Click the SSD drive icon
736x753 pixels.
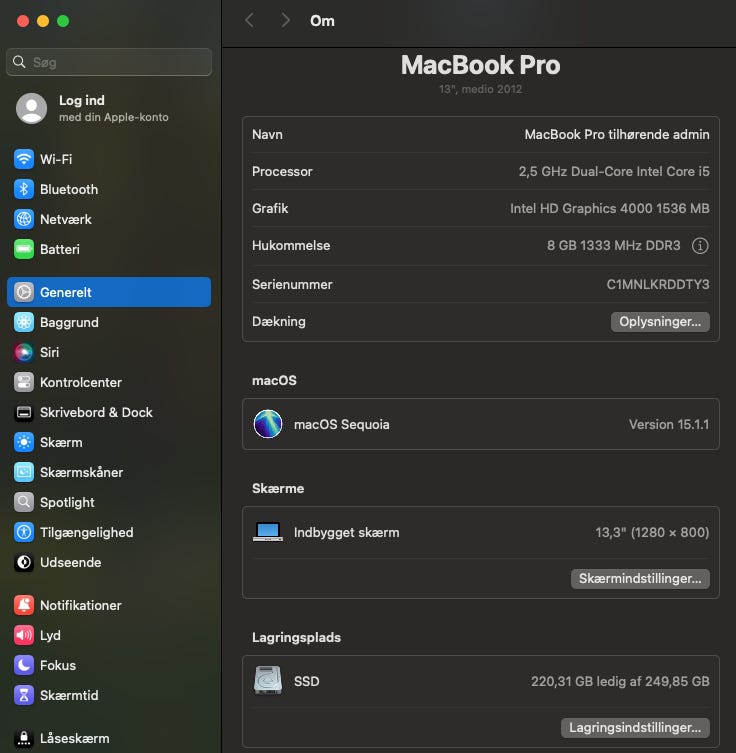[268, 680]
